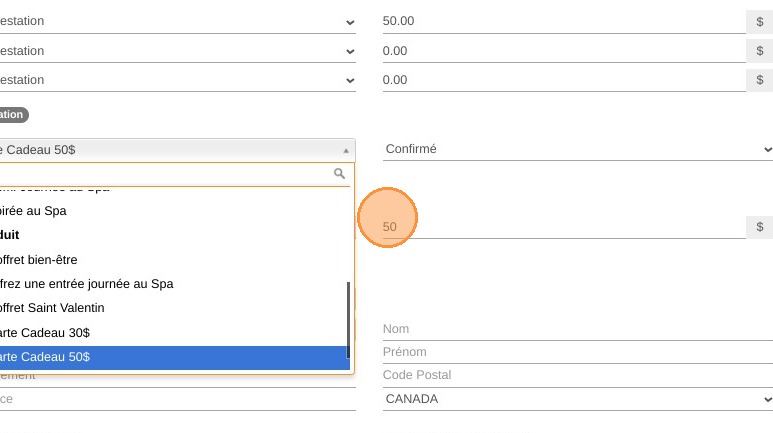773x433 pixels.
Task: Click the search magnifier icon in dropdown
Action: coord(339,174)
